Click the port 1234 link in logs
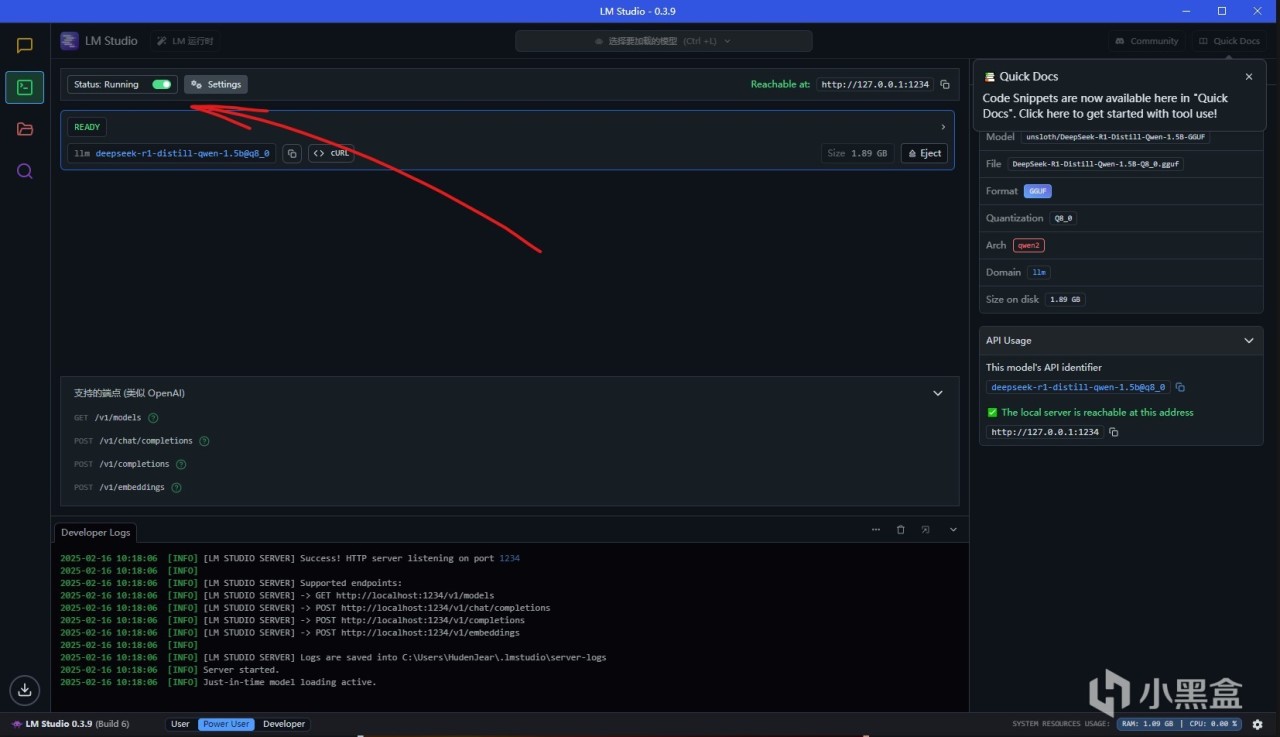Screen dimensions: 1280x737 (509, 558)
